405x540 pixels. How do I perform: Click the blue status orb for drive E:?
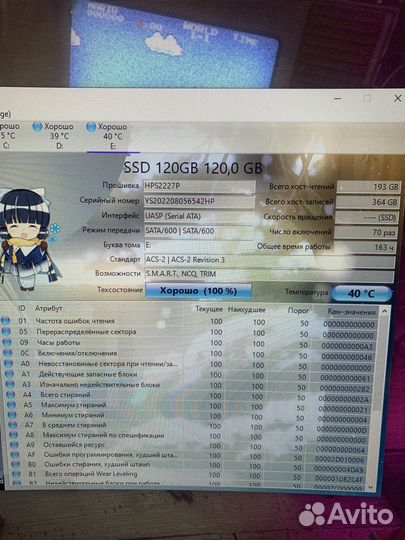pos(91,127)
